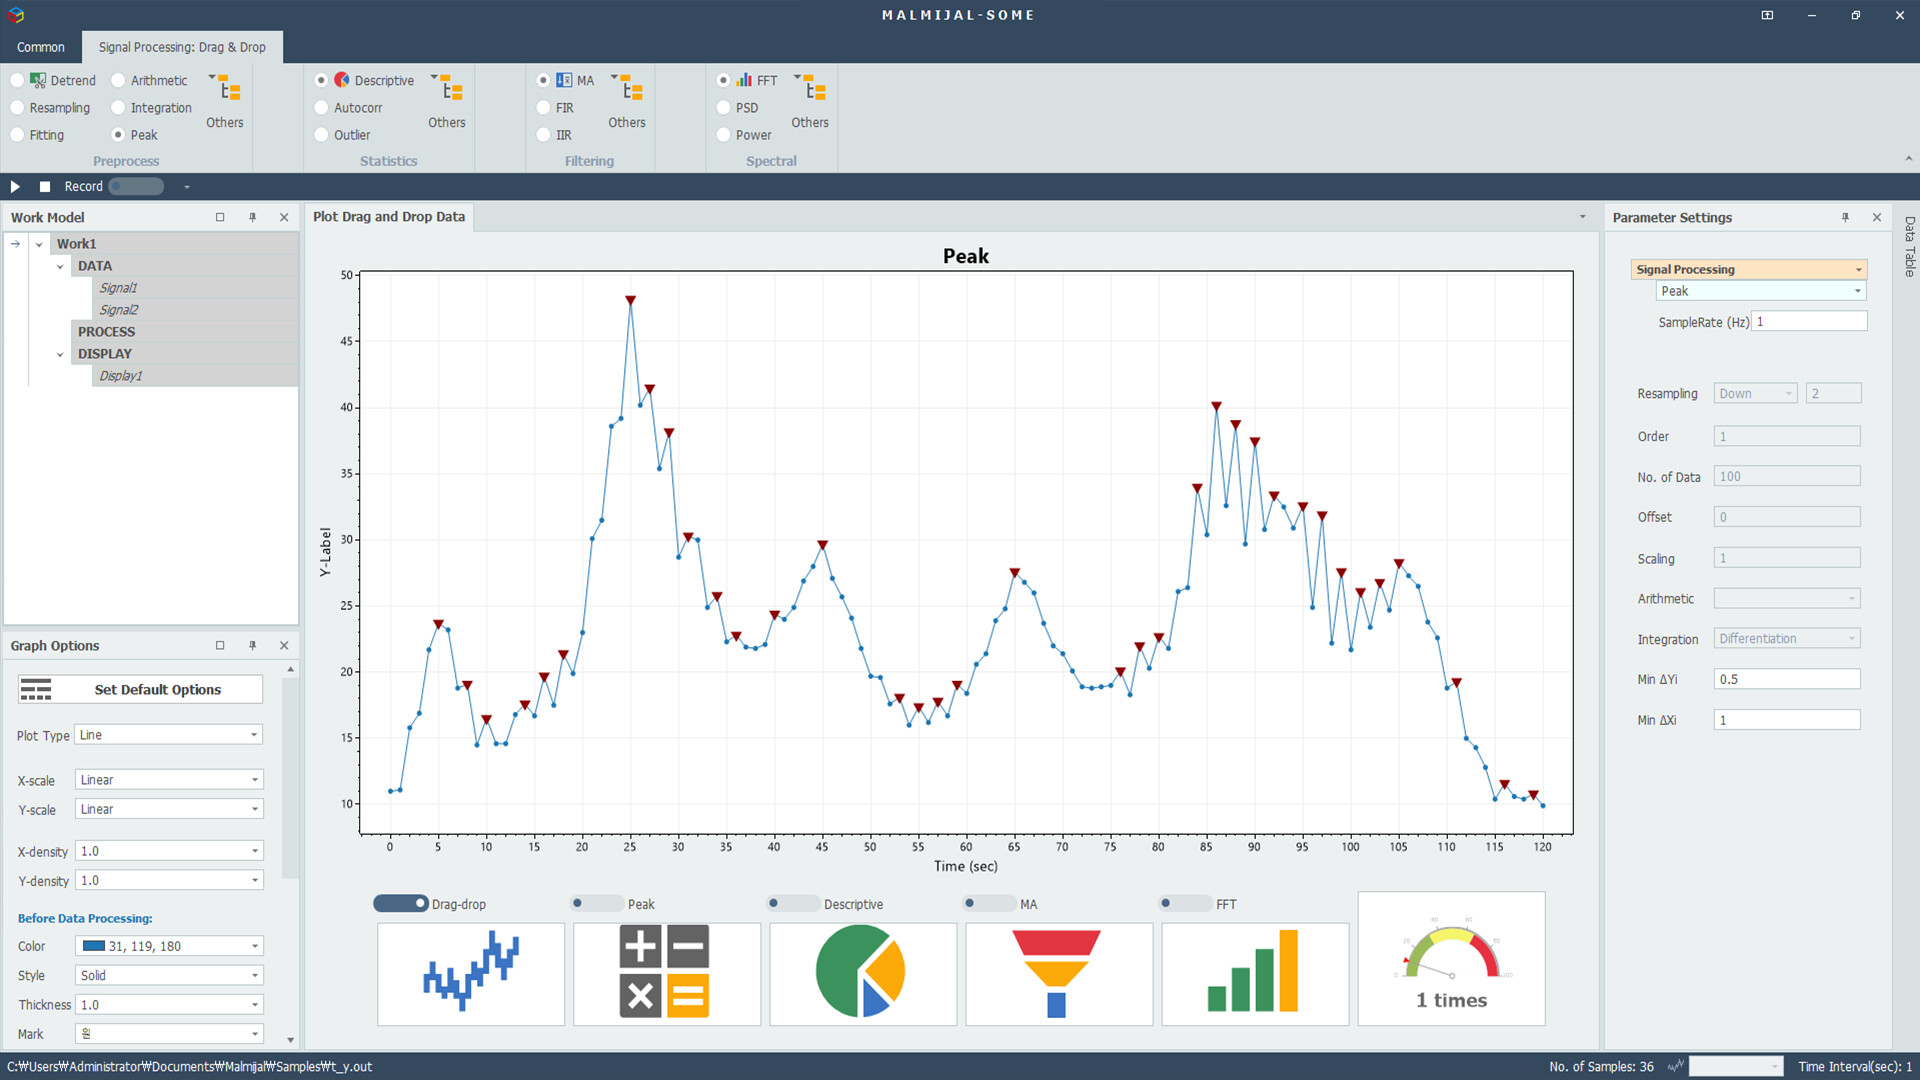Click the stop recording icon
This screenshot has height=1080, width=1920.
[44, 186]
